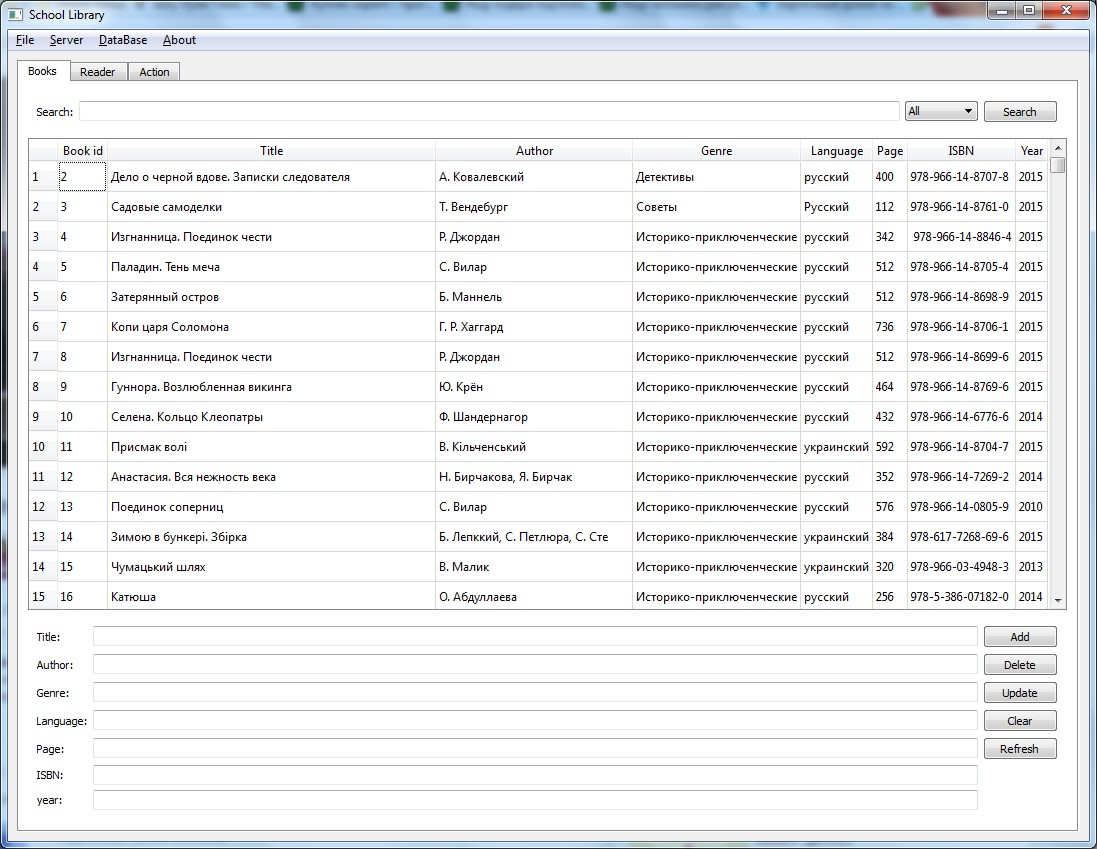This screenshot has width=1097, height=849.
Task: Focus the Language input field
Action: [x=535, y=720]
